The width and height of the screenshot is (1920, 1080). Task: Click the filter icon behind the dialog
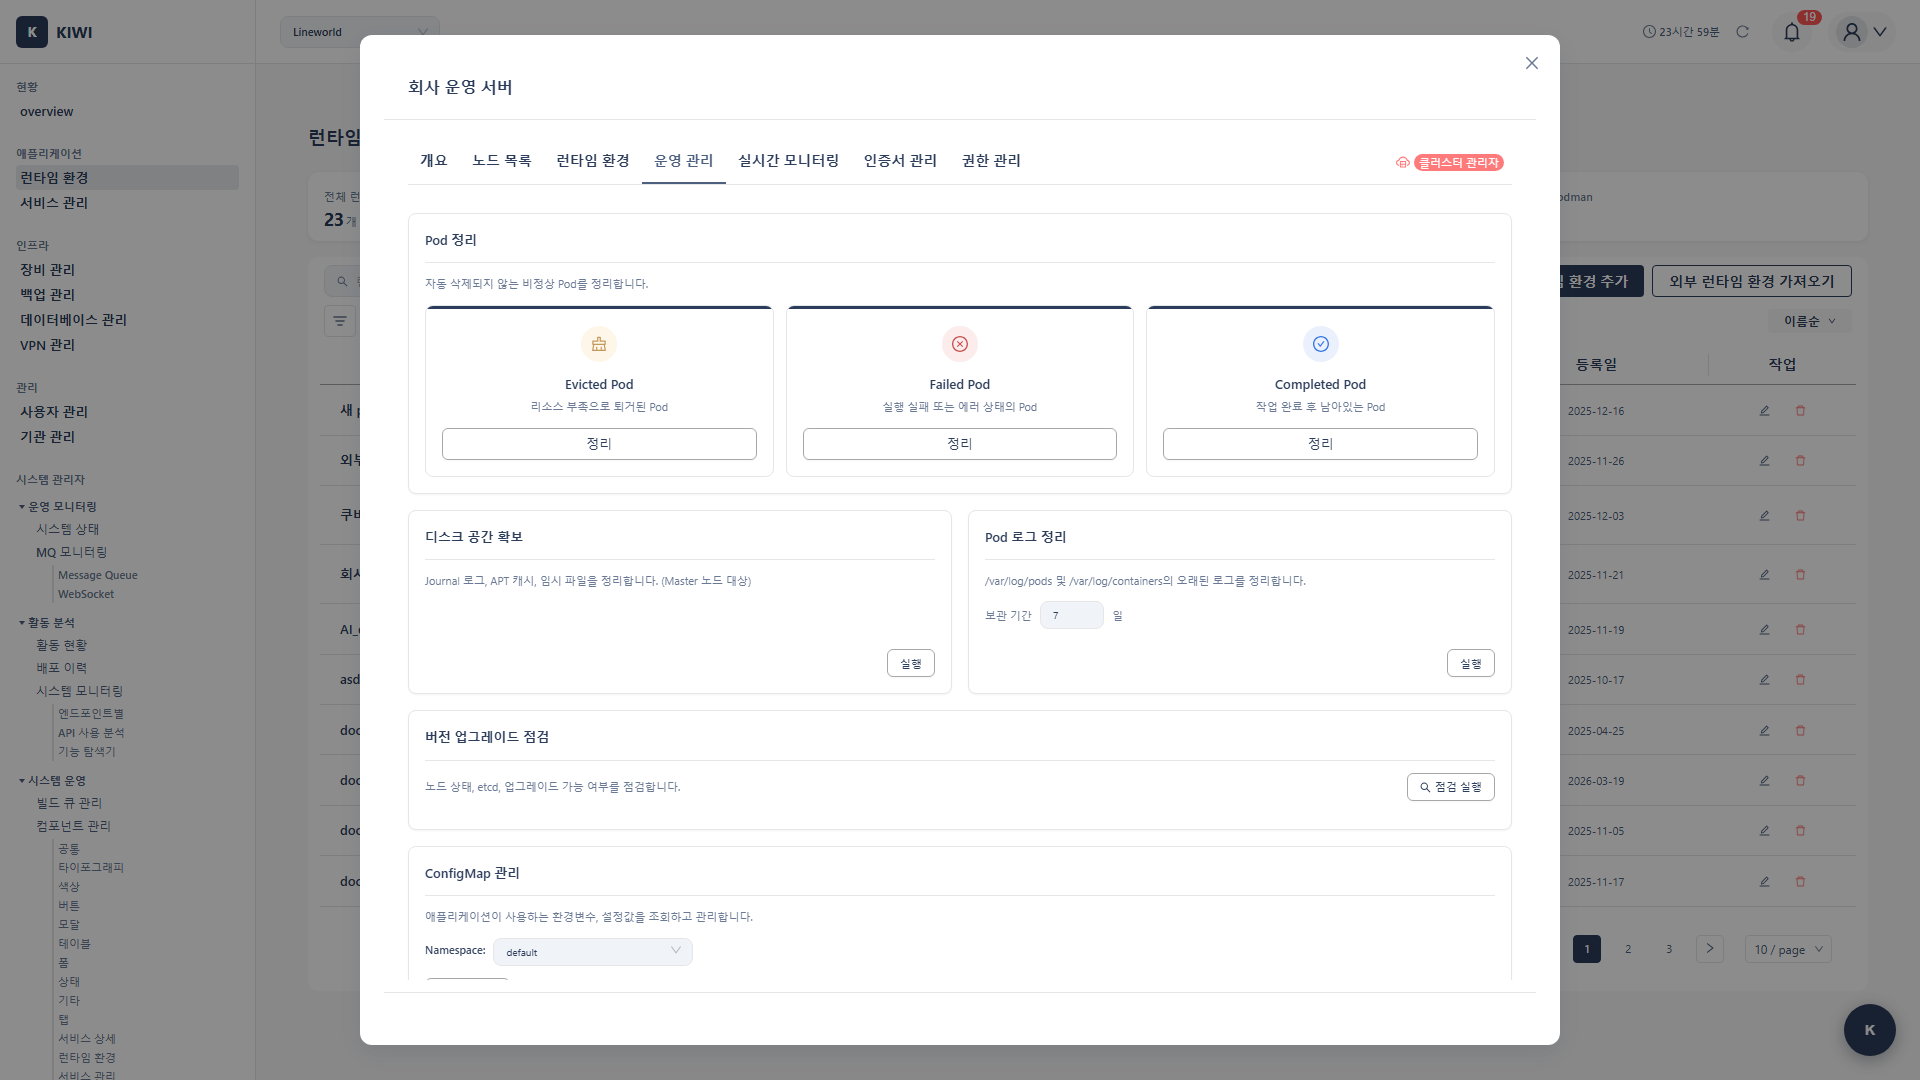(x=340, y=321)
